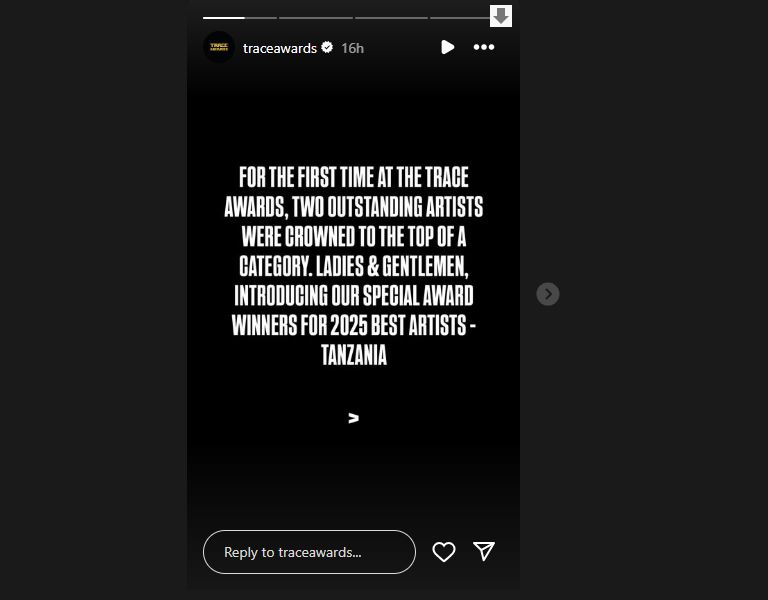Click the word TANZANIA in the story
The height and width of the screenshot is (600, 768).
[354, 355]
